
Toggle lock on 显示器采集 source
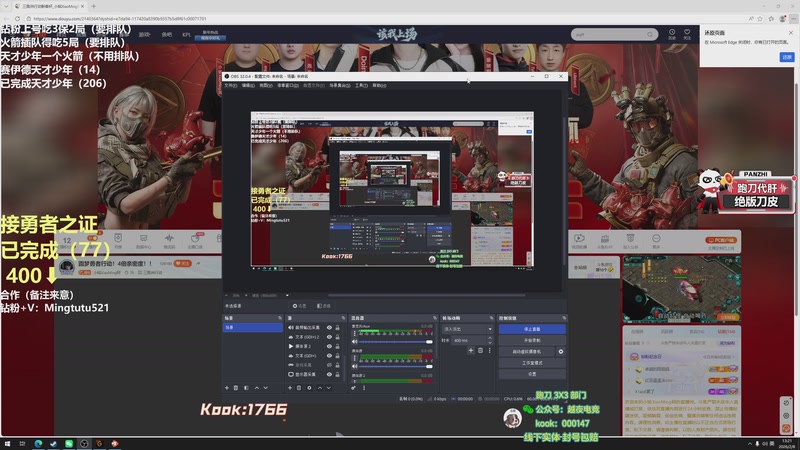tap(337, 374)
